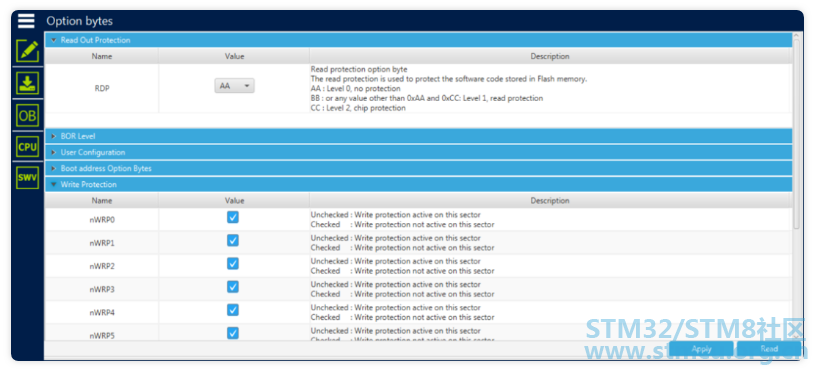Toggle the nWRP0 checkbox
The image size is (817, 374).
tap(233, 217)
